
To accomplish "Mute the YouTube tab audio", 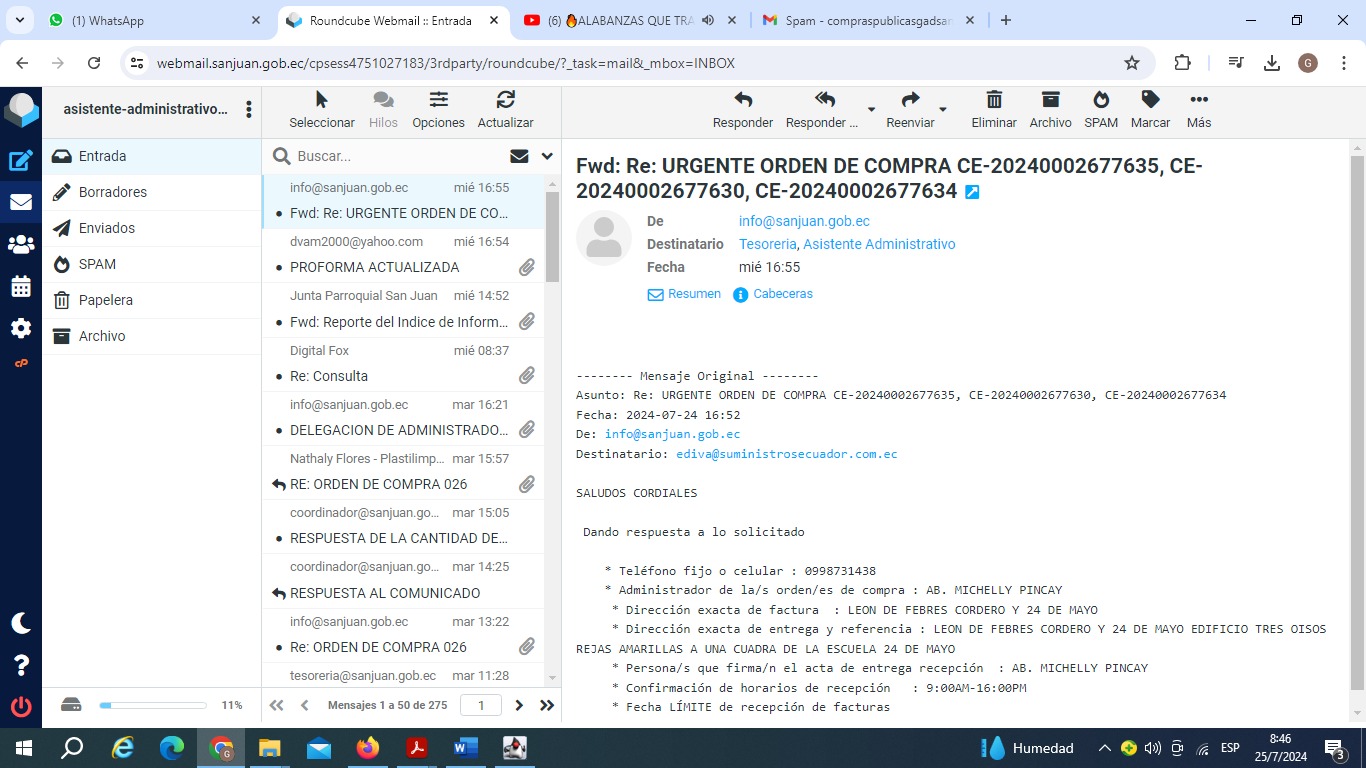I will pyautogui.click(x=708, y=20).
